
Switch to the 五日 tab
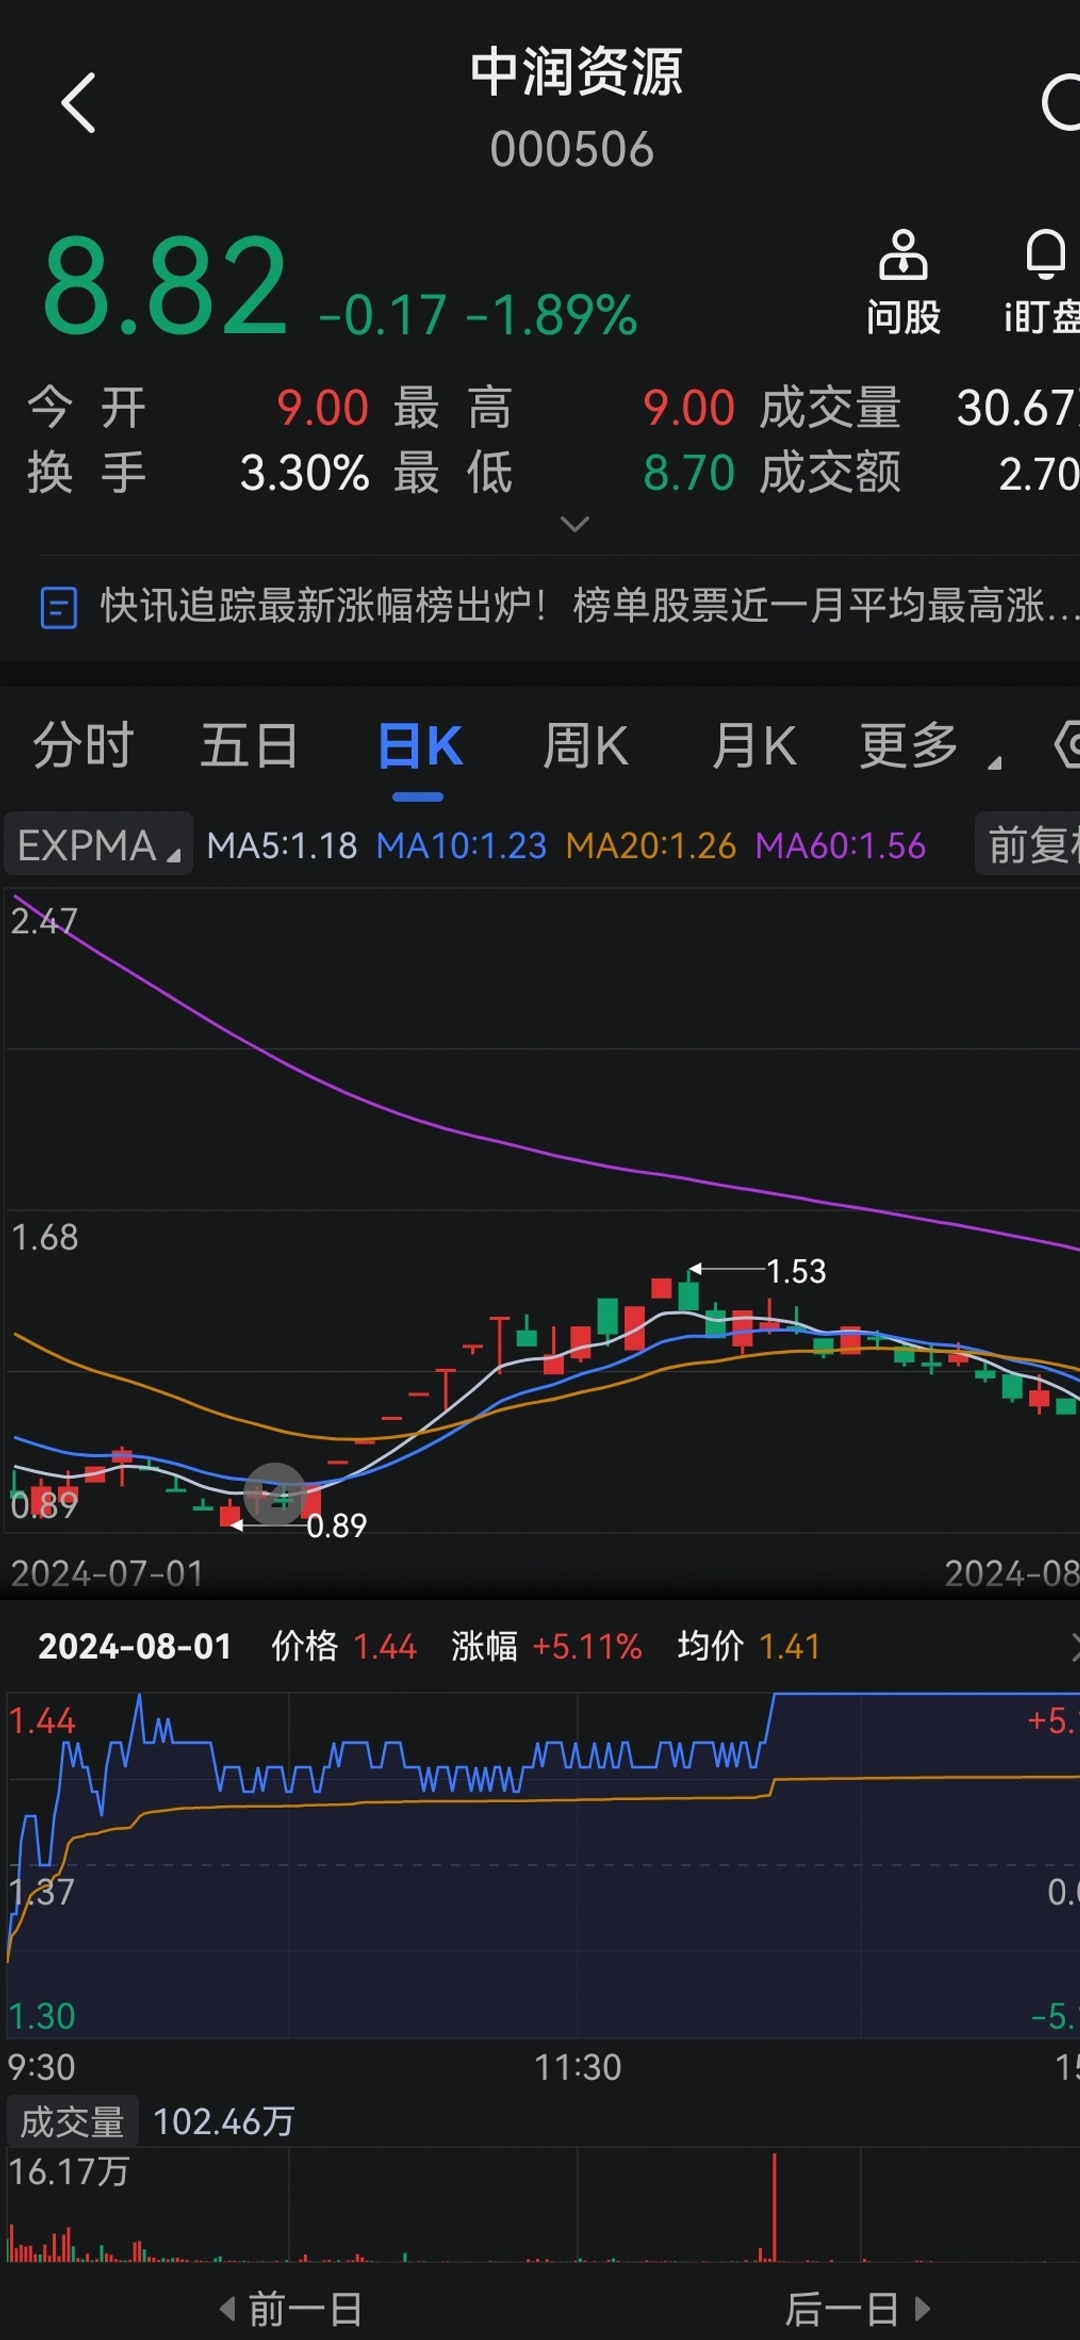coord(249,746)
